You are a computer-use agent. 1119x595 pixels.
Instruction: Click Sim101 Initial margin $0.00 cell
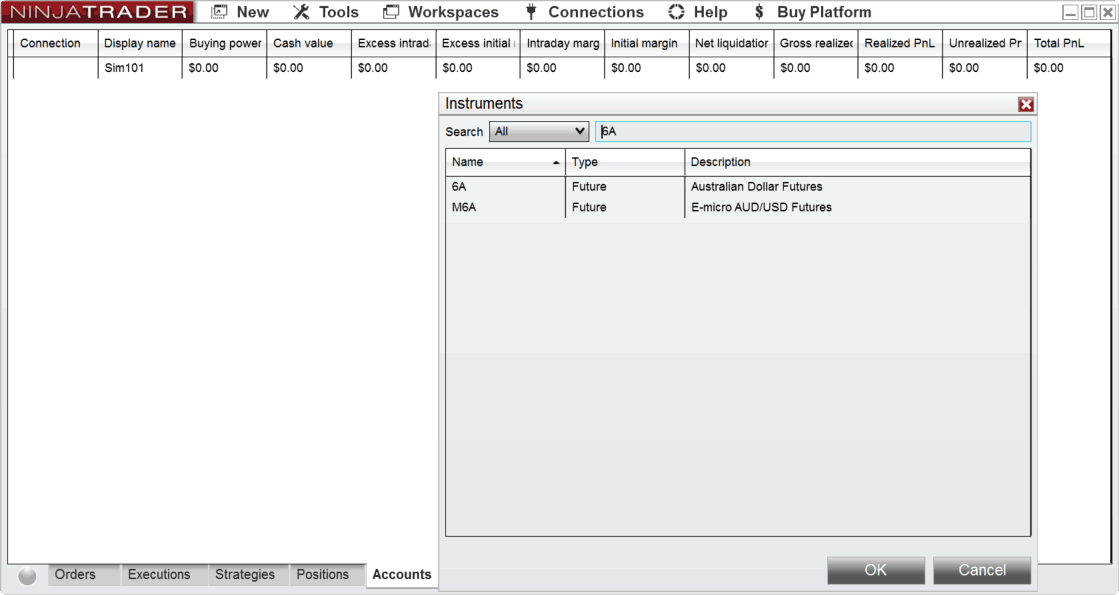pyautogui.click(x=647, y=68)
